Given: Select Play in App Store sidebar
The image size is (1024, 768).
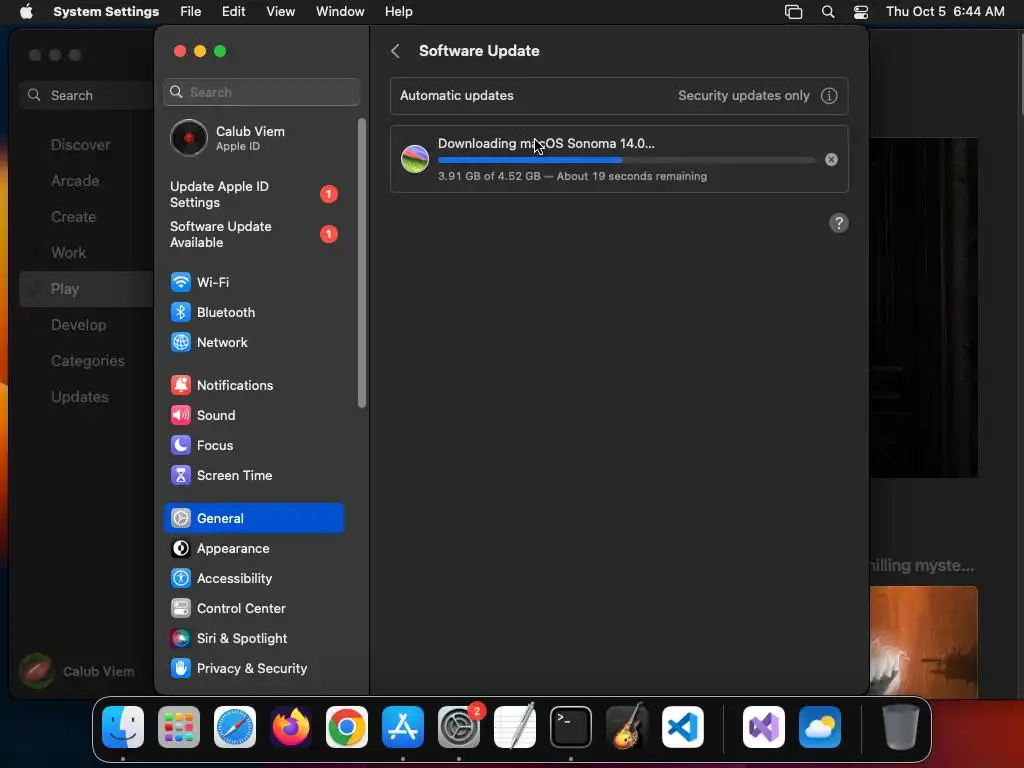Looking at the screenshot, I should [87, 289].
